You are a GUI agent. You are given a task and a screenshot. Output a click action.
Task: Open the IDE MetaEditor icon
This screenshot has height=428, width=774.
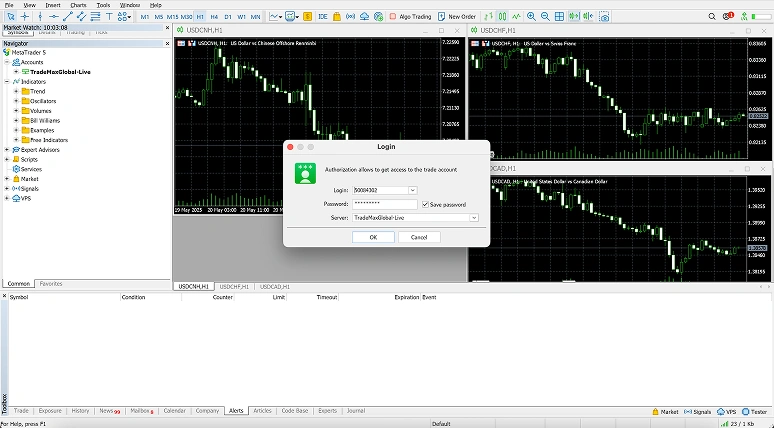pyautogui.click(x=323, y=17)
